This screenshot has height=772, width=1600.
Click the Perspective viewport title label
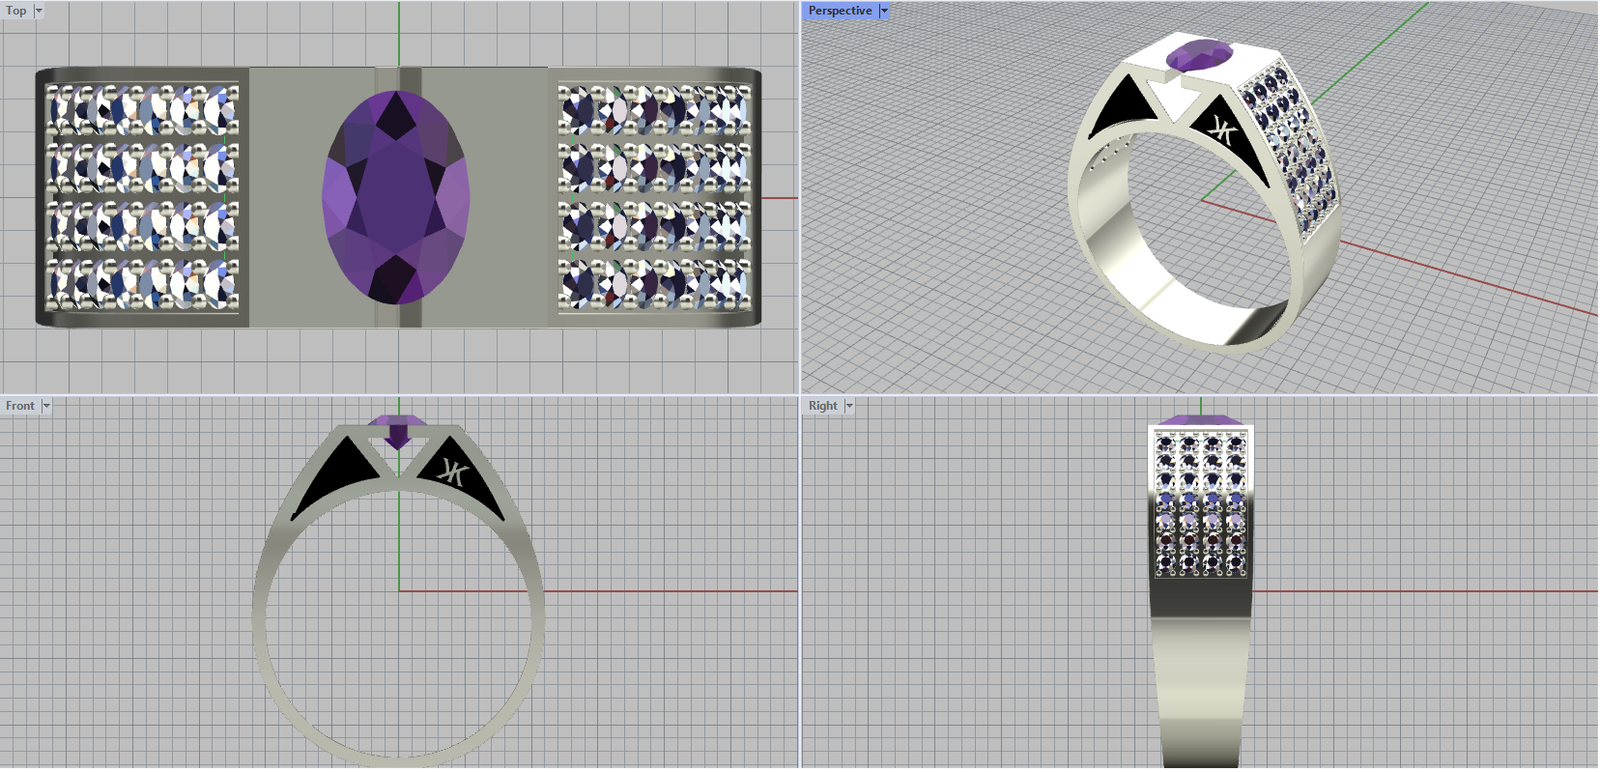(839, 11)
